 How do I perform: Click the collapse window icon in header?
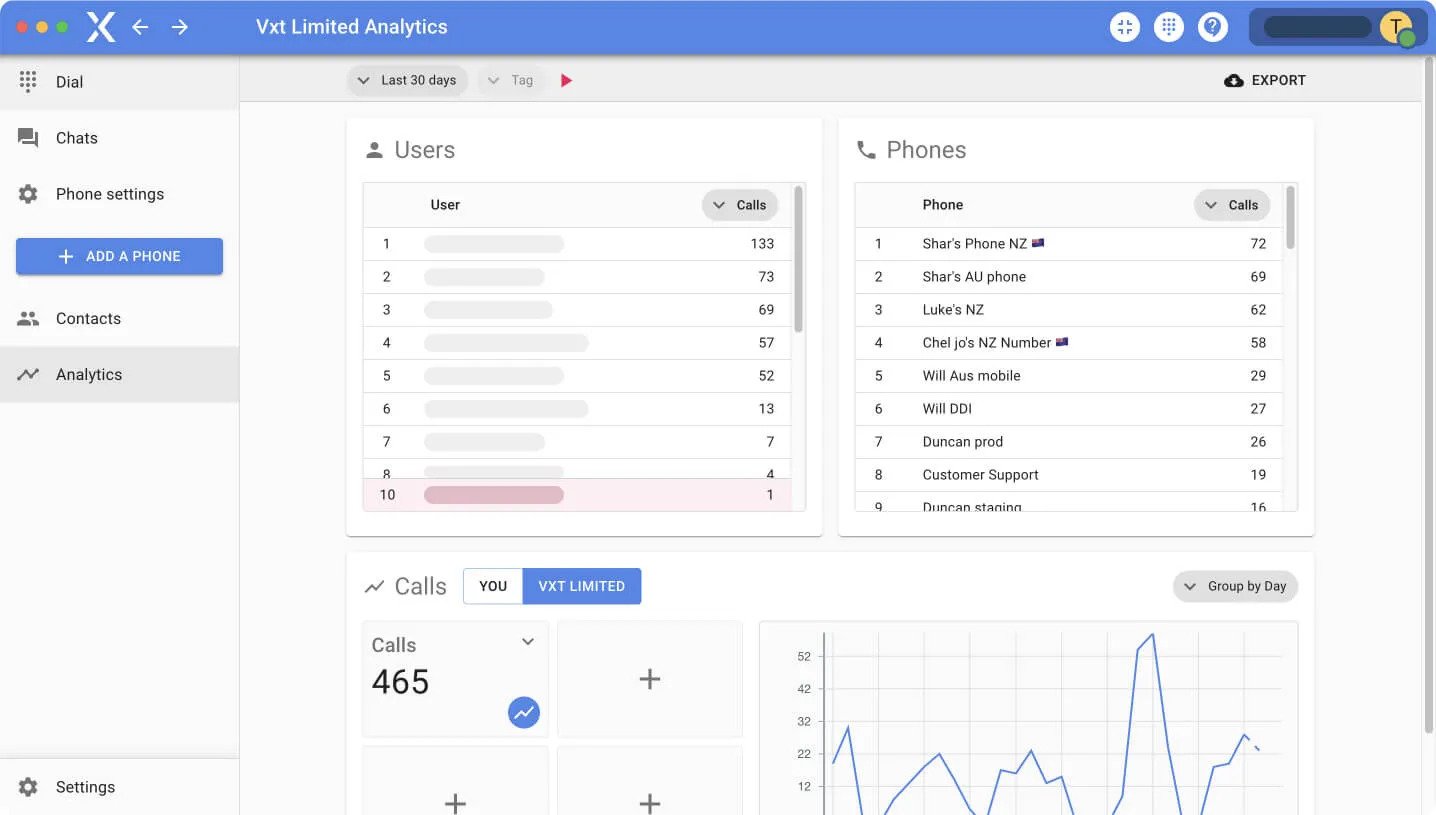point(1125,27)
